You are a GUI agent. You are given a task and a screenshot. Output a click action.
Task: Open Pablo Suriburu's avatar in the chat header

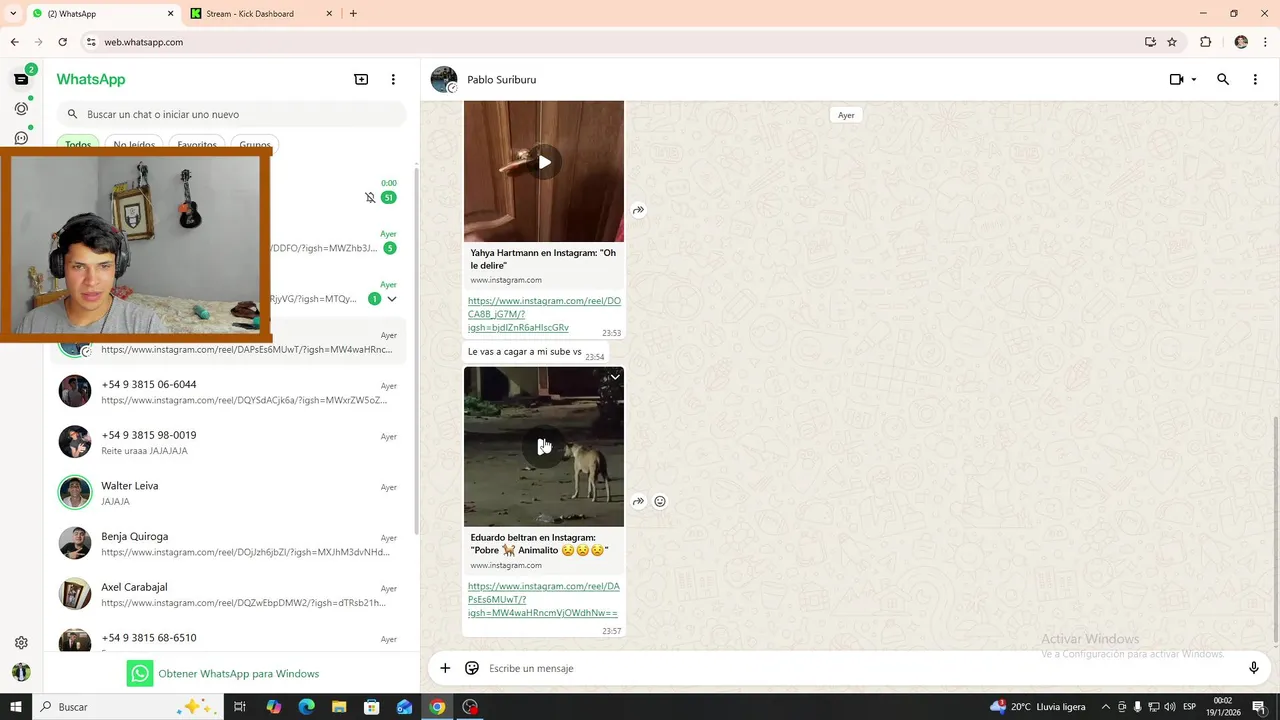tap(444, 79)
